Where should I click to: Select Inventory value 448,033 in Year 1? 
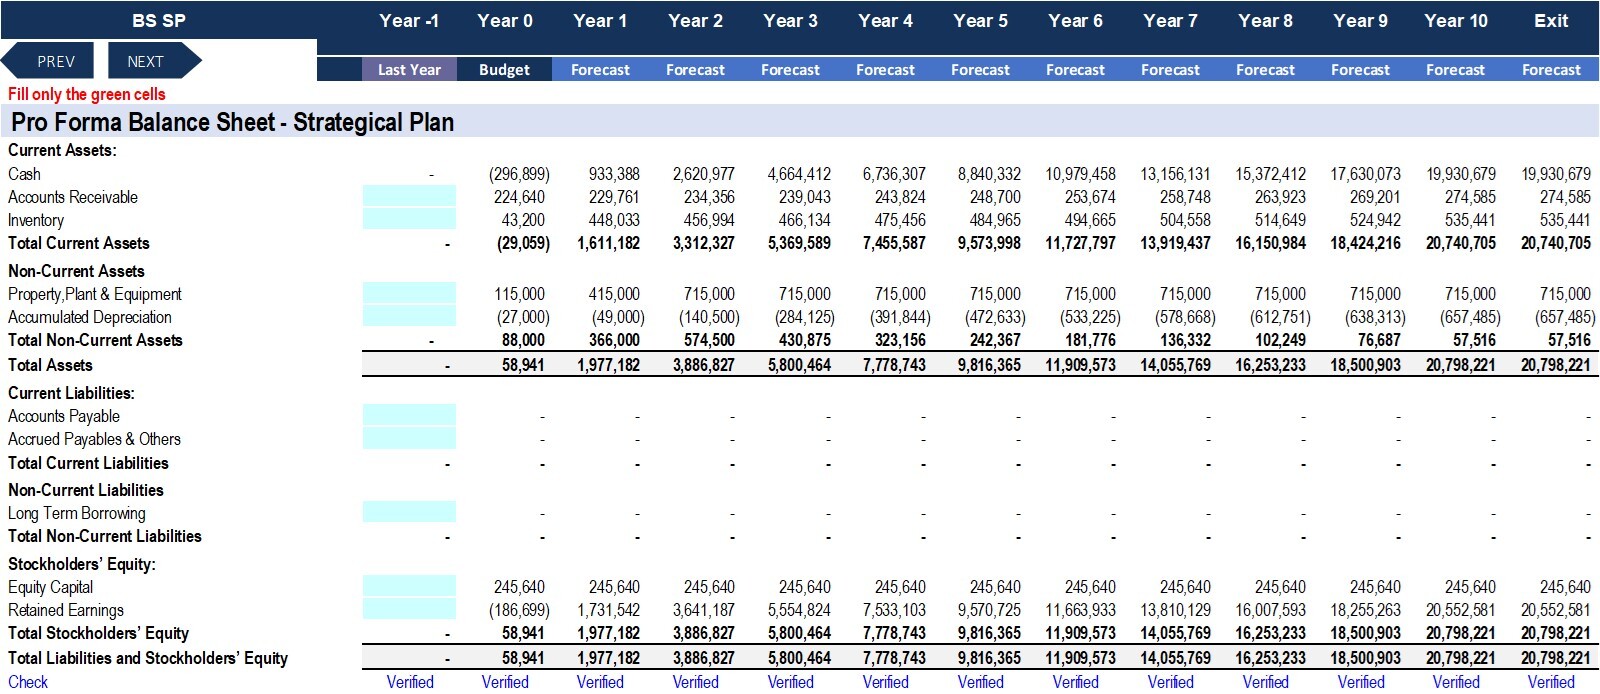pyautogui.click(x=614, y=220)
